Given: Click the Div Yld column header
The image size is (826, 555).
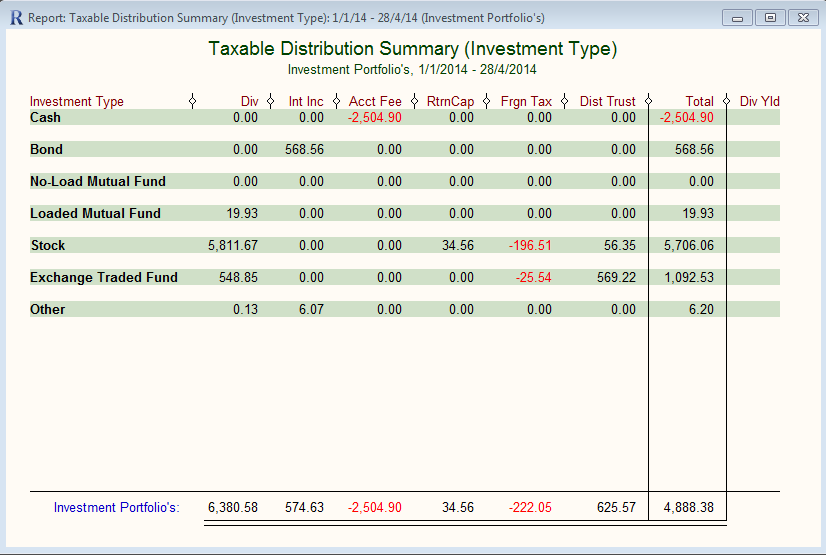Looking at the screenshot, I should pos(760,101).
